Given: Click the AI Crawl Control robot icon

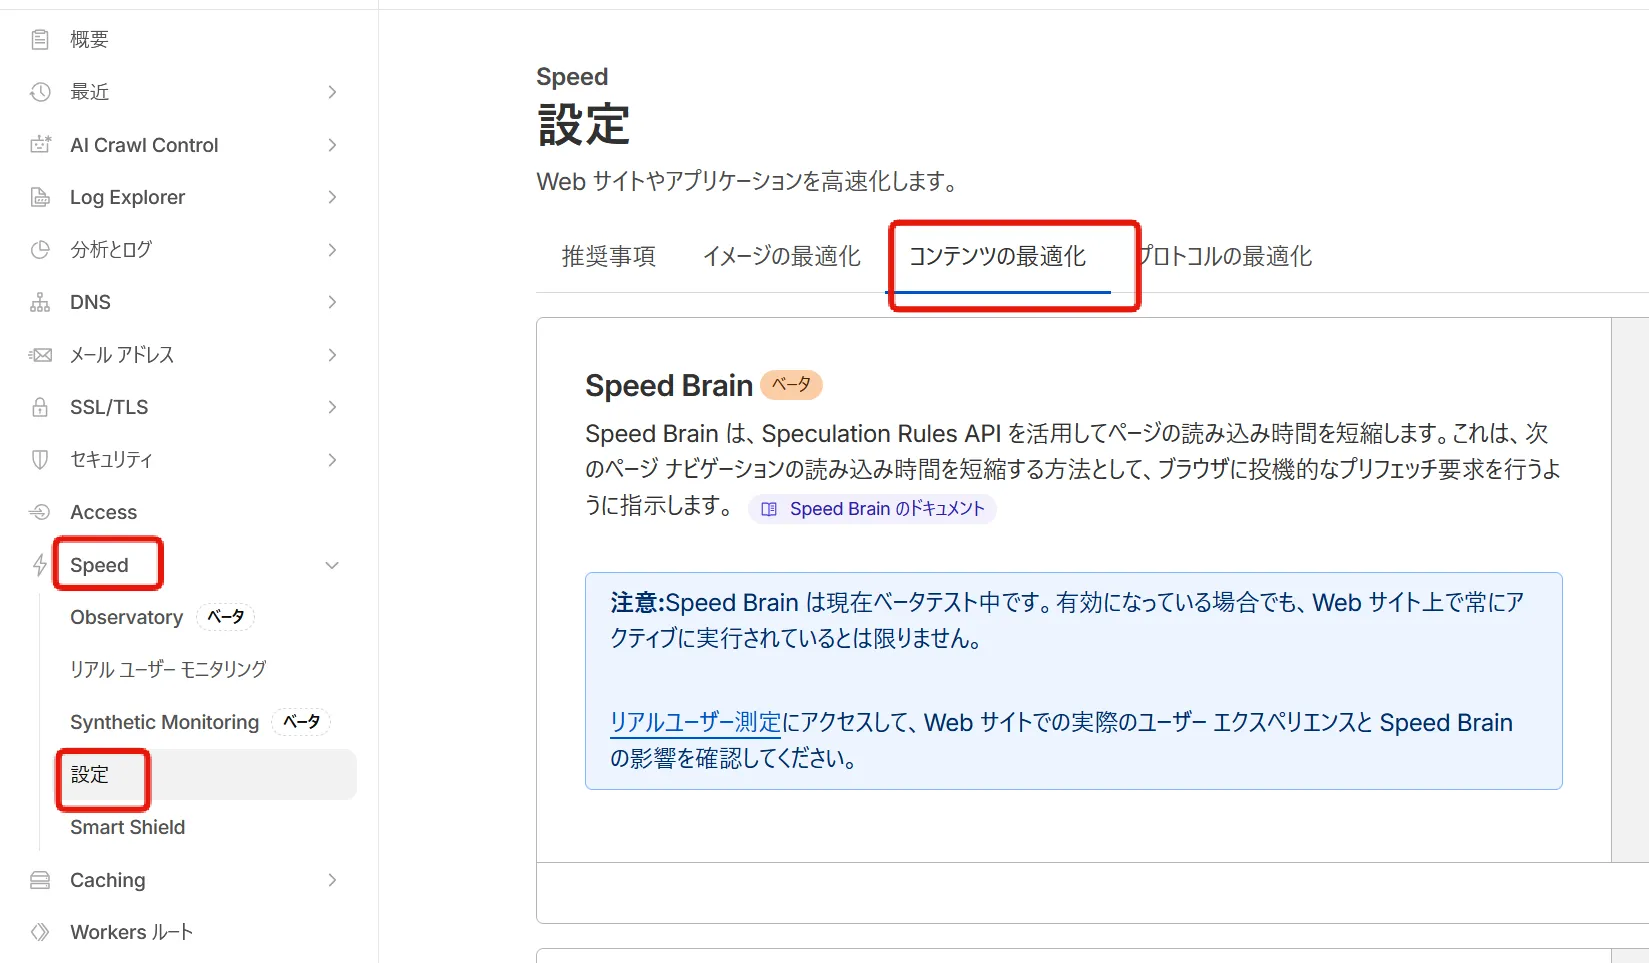Looking at the screenshot, I should click(40, 145).
